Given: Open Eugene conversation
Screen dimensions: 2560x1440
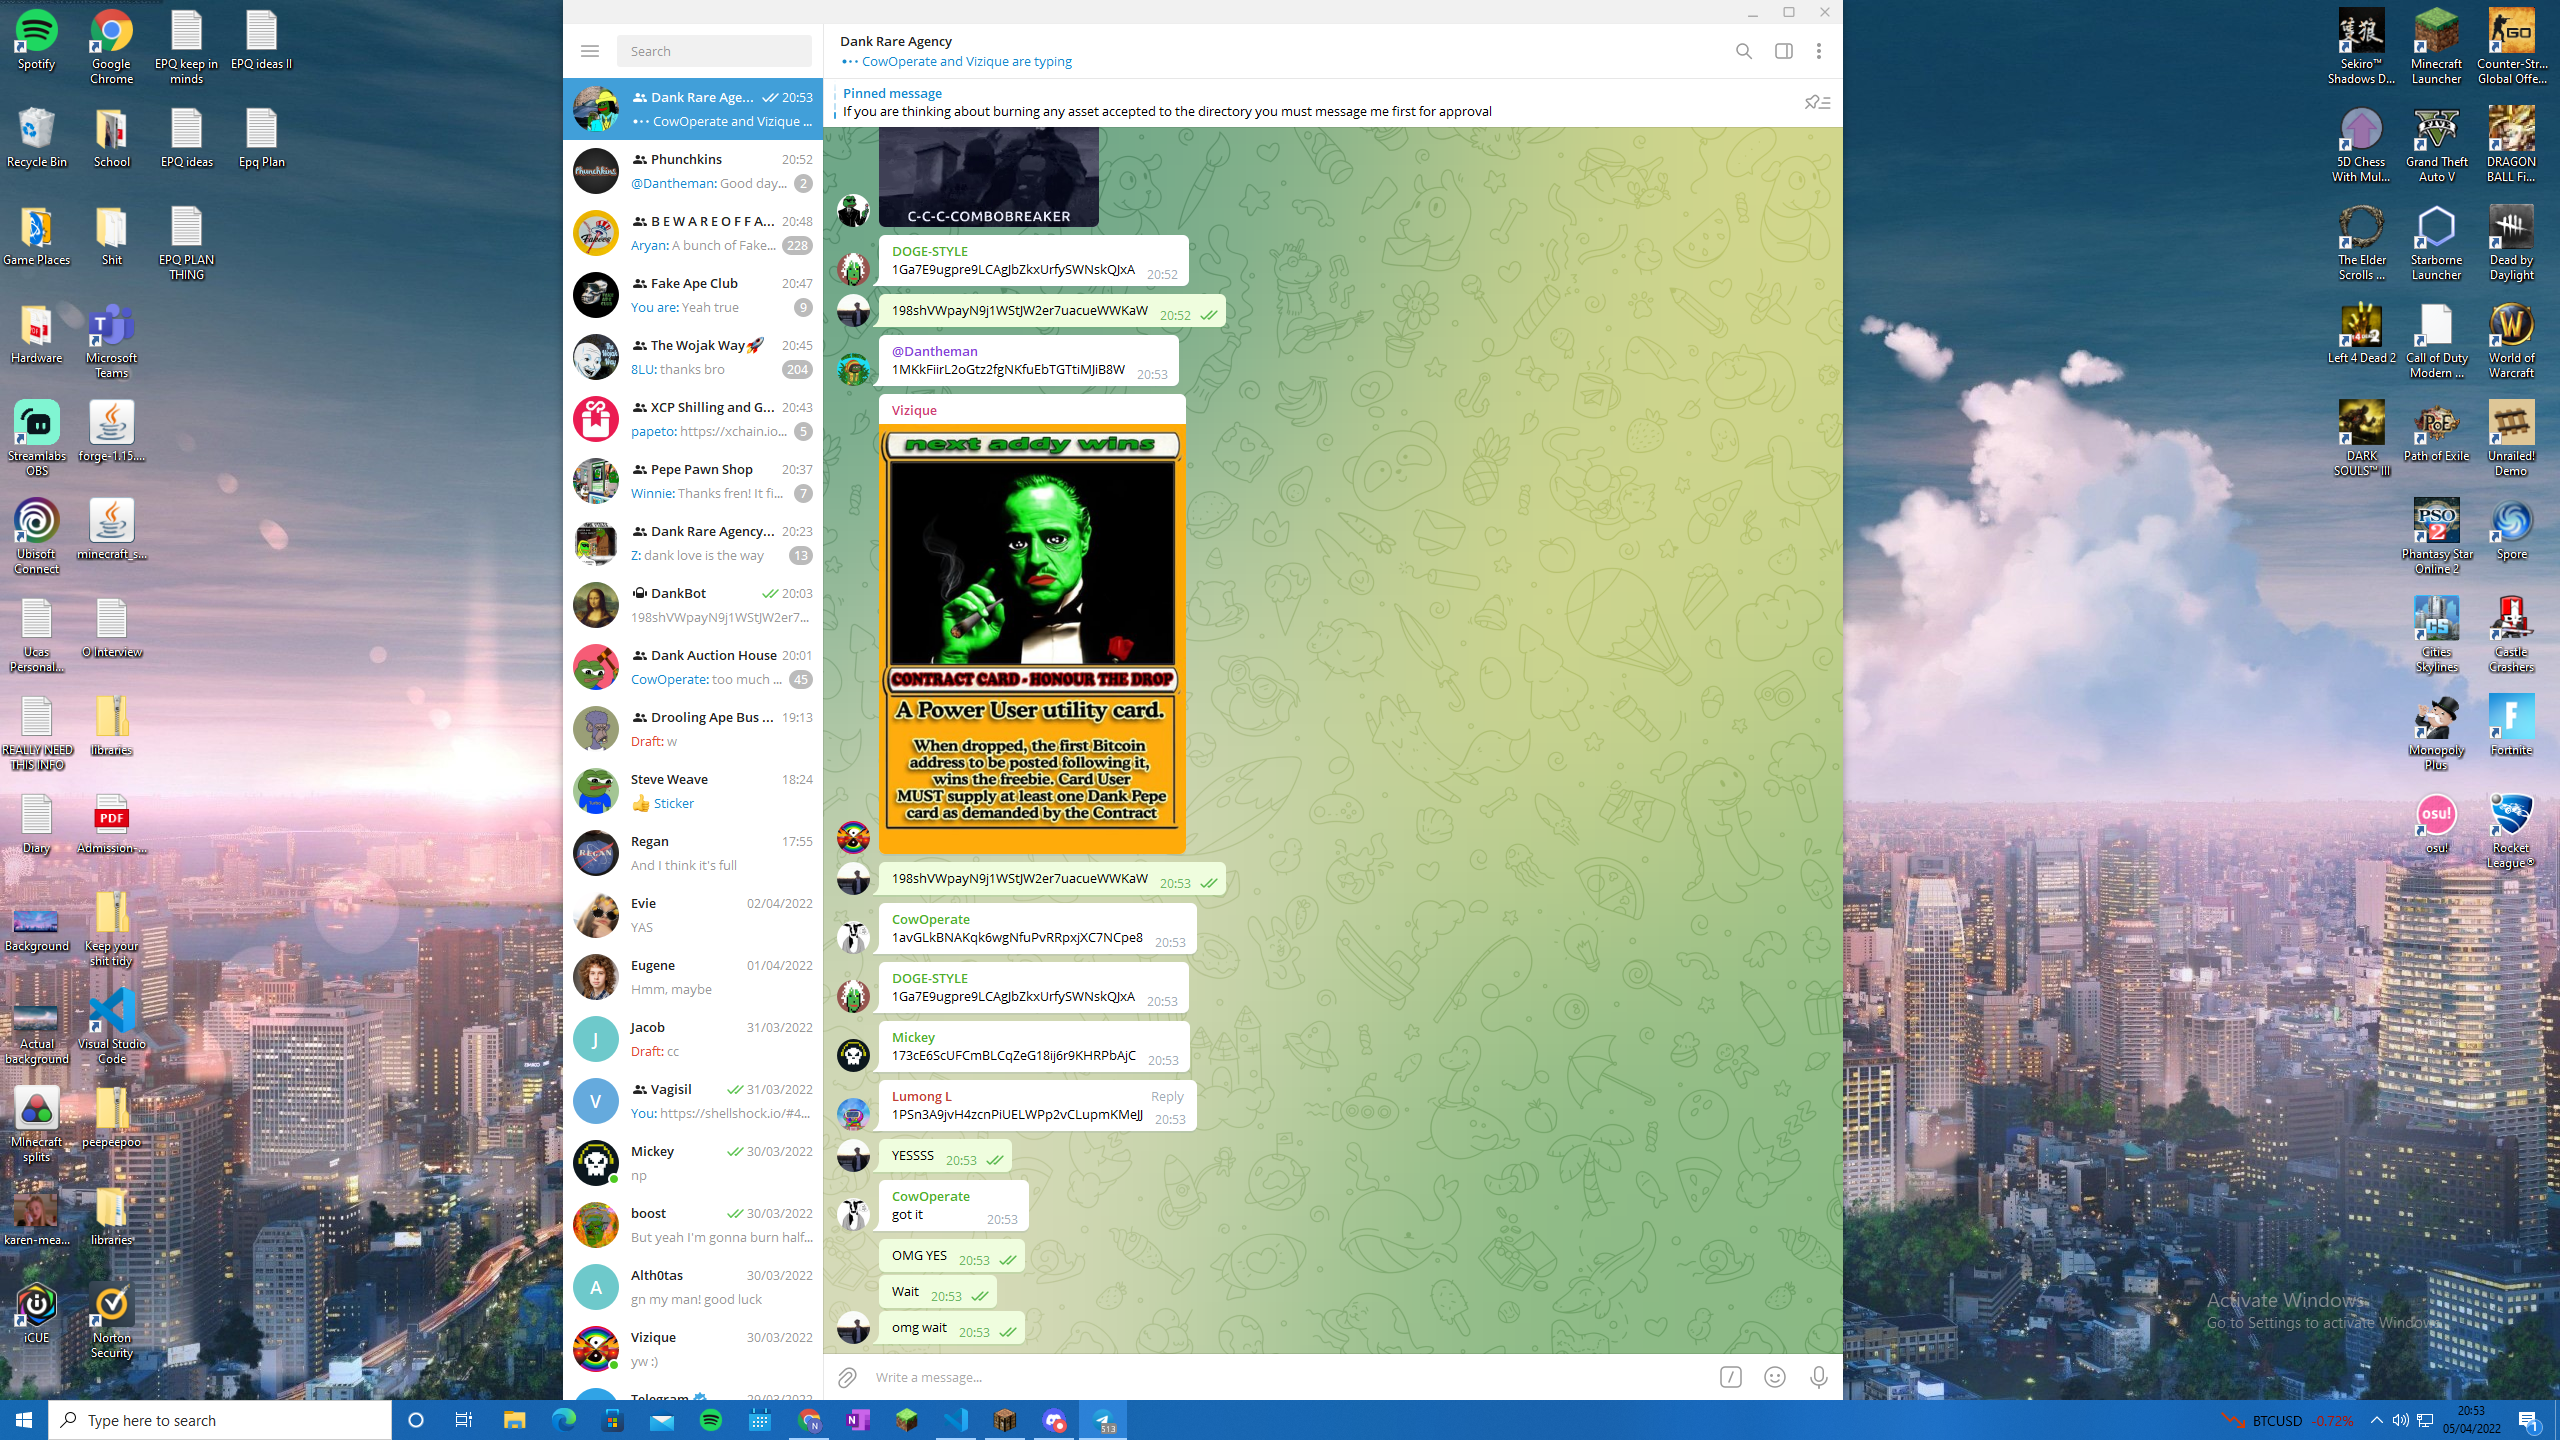Looking at the screenshot, I should pos(693,977).
